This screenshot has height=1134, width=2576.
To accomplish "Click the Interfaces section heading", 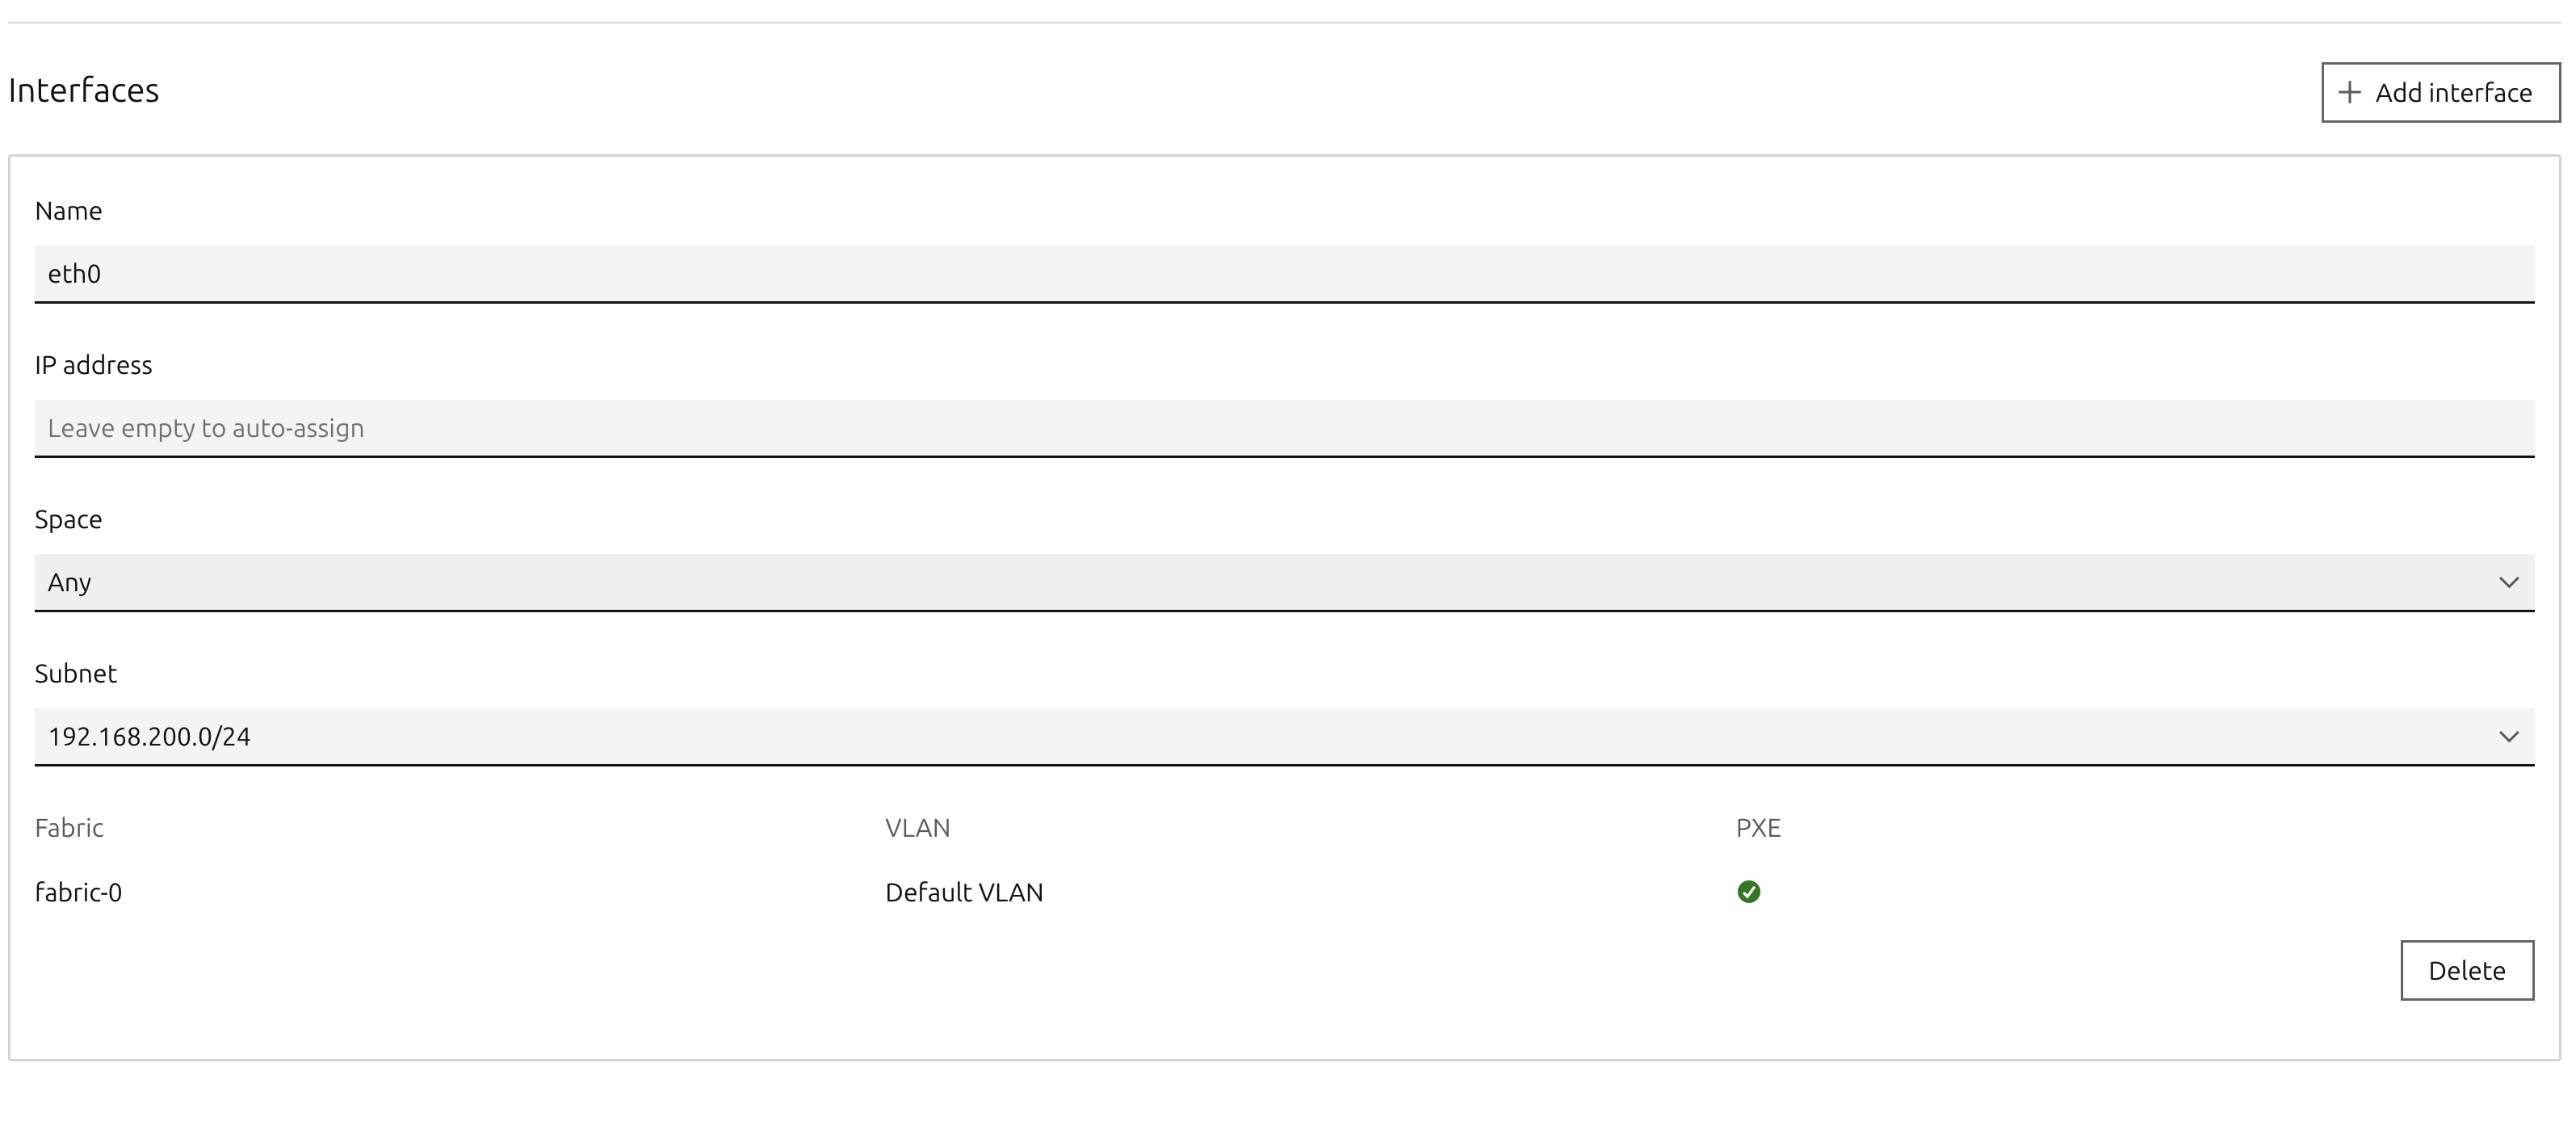I will click(x=84, y=91).
